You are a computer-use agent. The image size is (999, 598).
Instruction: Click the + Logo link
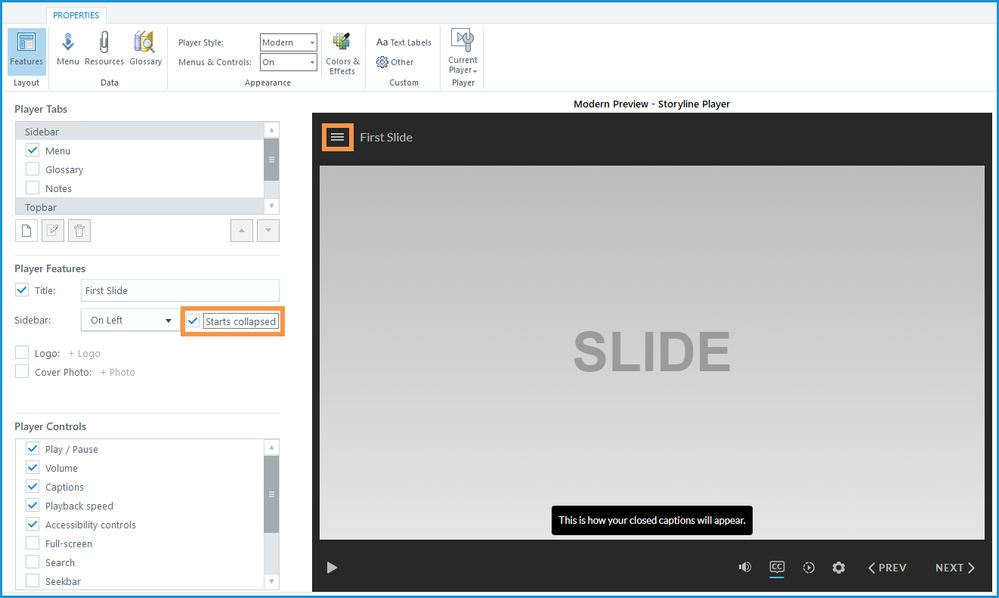84,353
